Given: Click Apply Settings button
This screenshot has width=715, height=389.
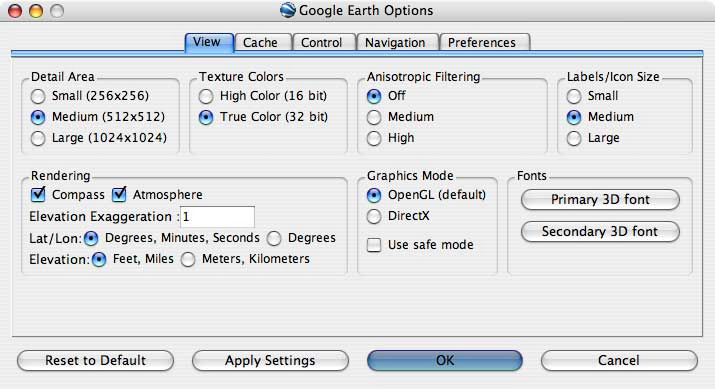Looking at the screenshot, I should 270,361.
